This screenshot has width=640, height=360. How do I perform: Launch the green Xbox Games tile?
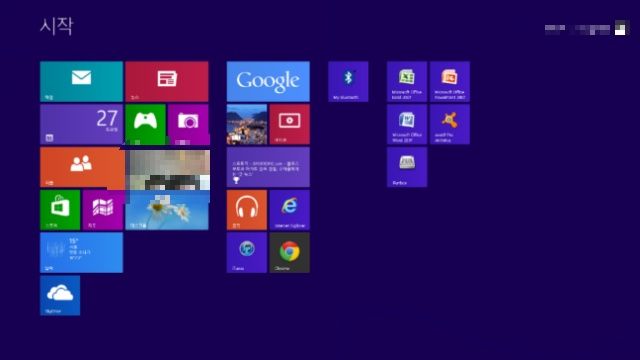[145, 124]
